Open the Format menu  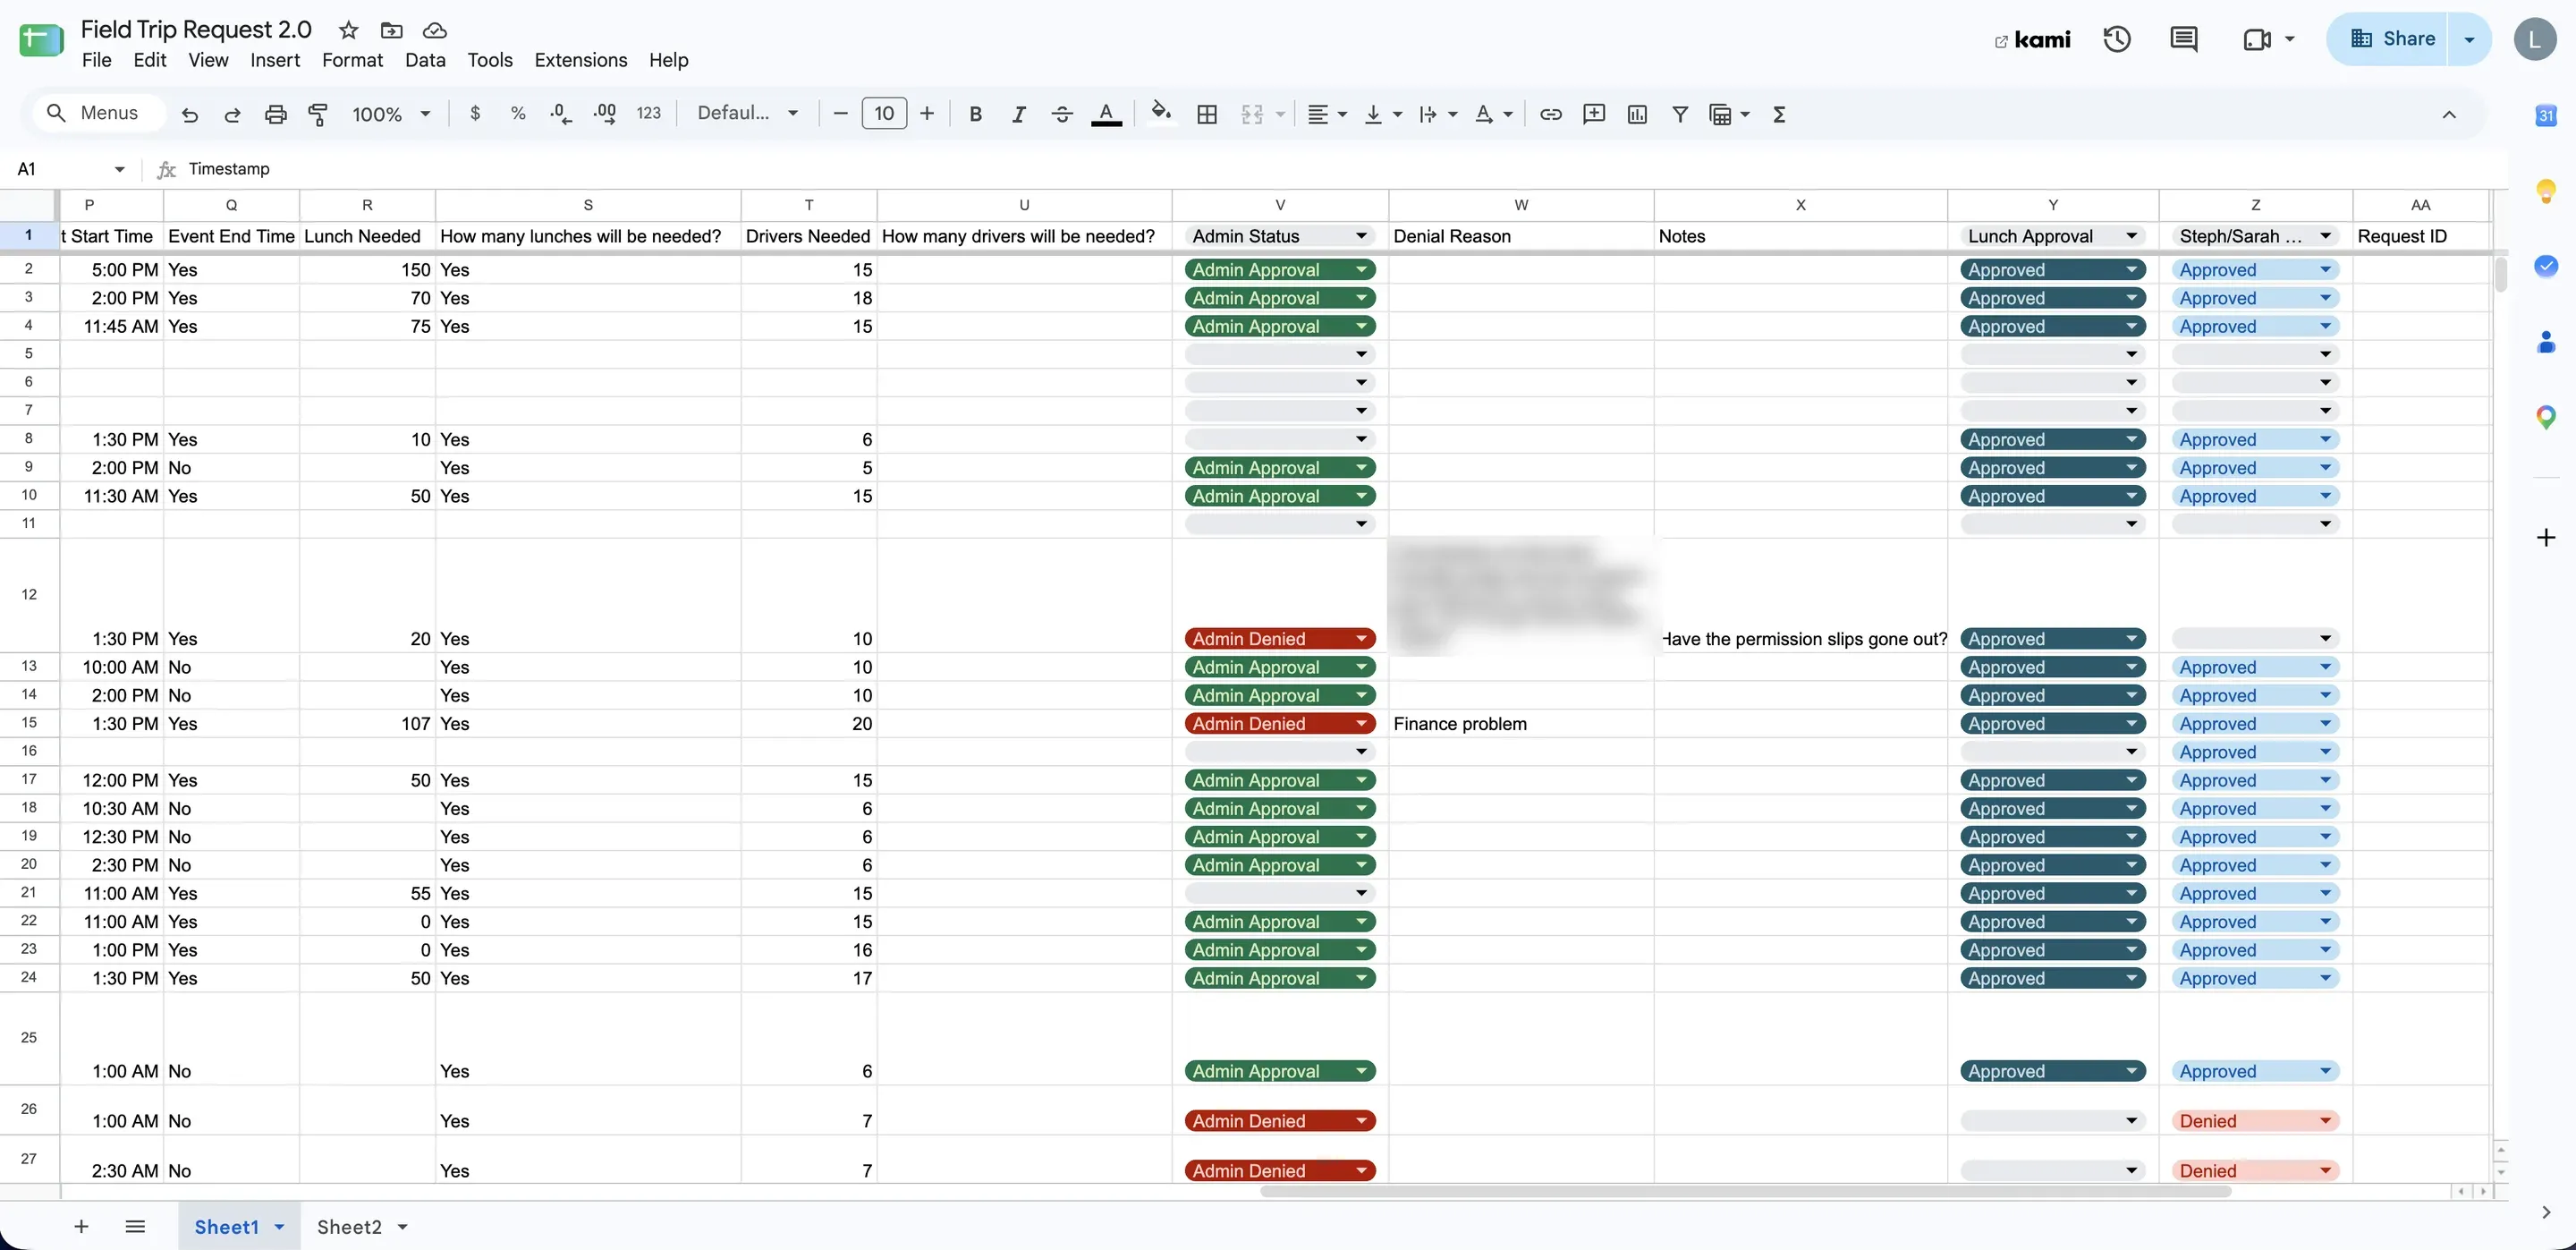[352, 60]
